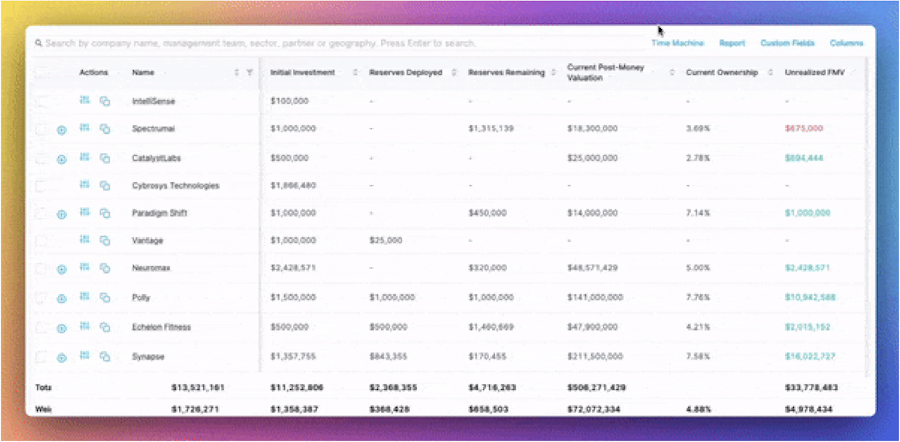Expand Paradigm Shift row with plus icon

click(62, 214)
